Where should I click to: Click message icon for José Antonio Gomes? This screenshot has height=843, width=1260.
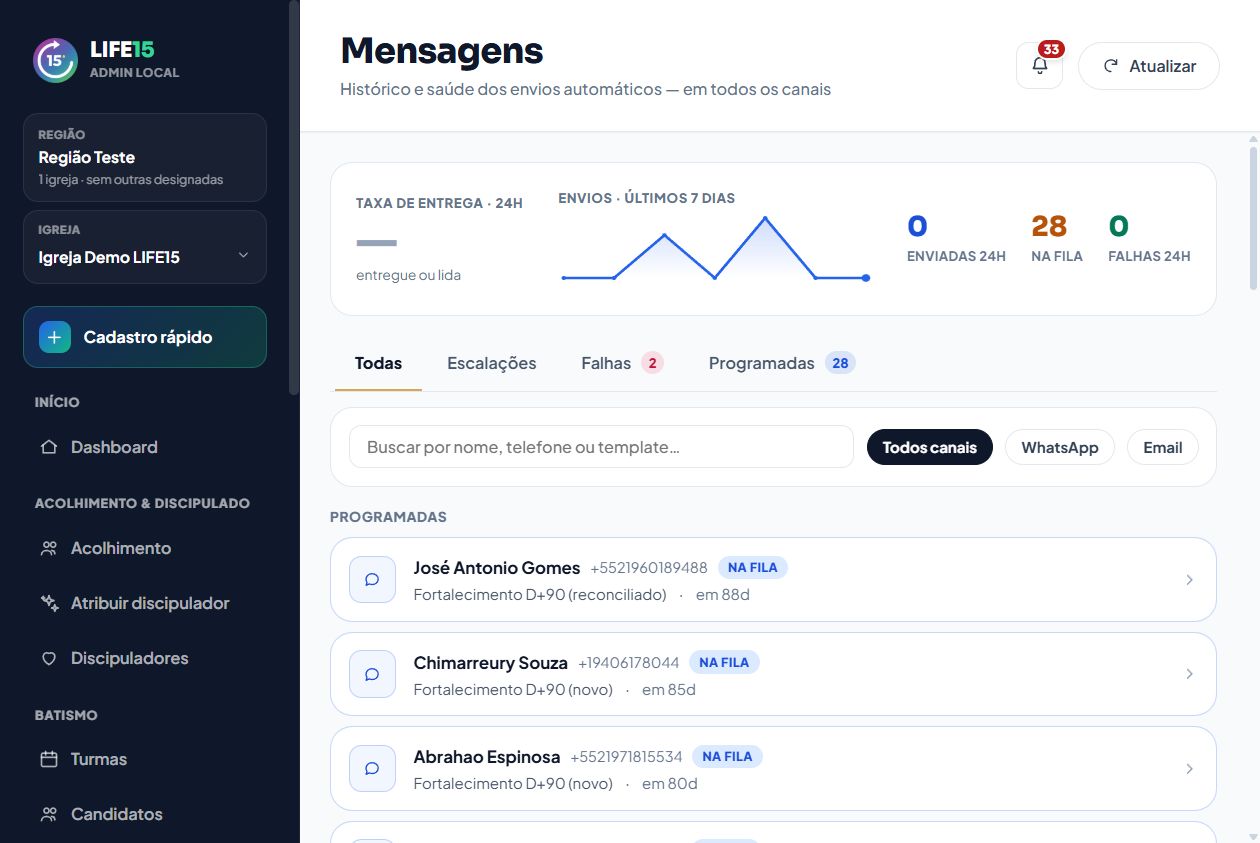[372, 580]
